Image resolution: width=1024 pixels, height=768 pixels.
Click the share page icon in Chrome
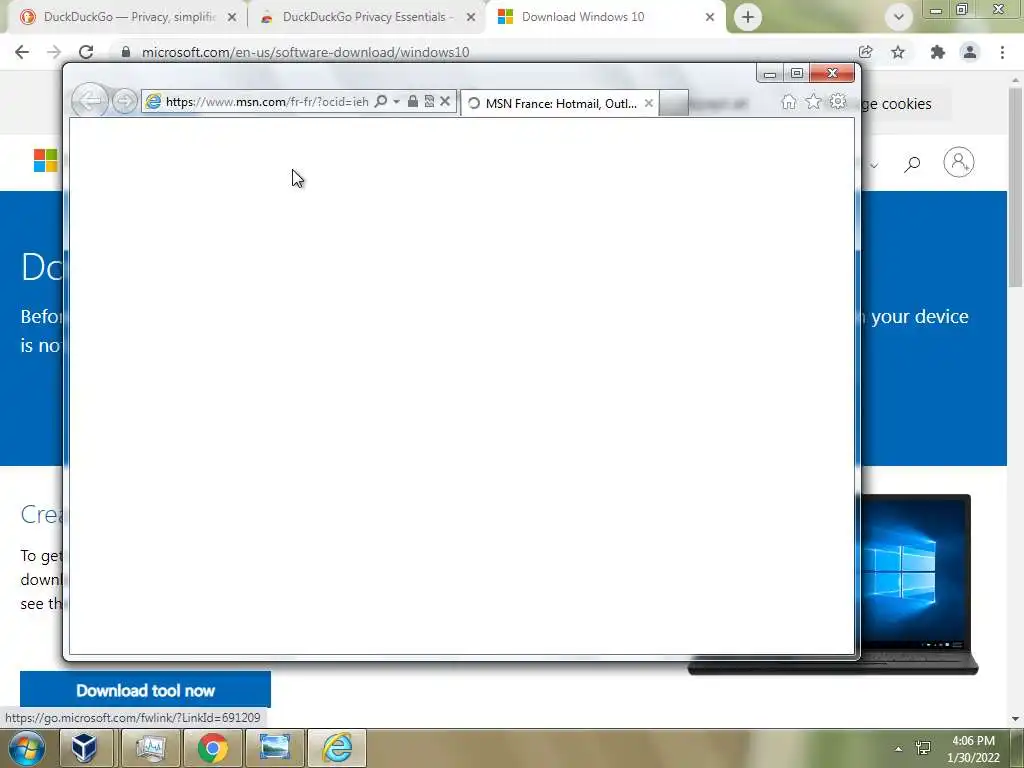click(866, 52)
